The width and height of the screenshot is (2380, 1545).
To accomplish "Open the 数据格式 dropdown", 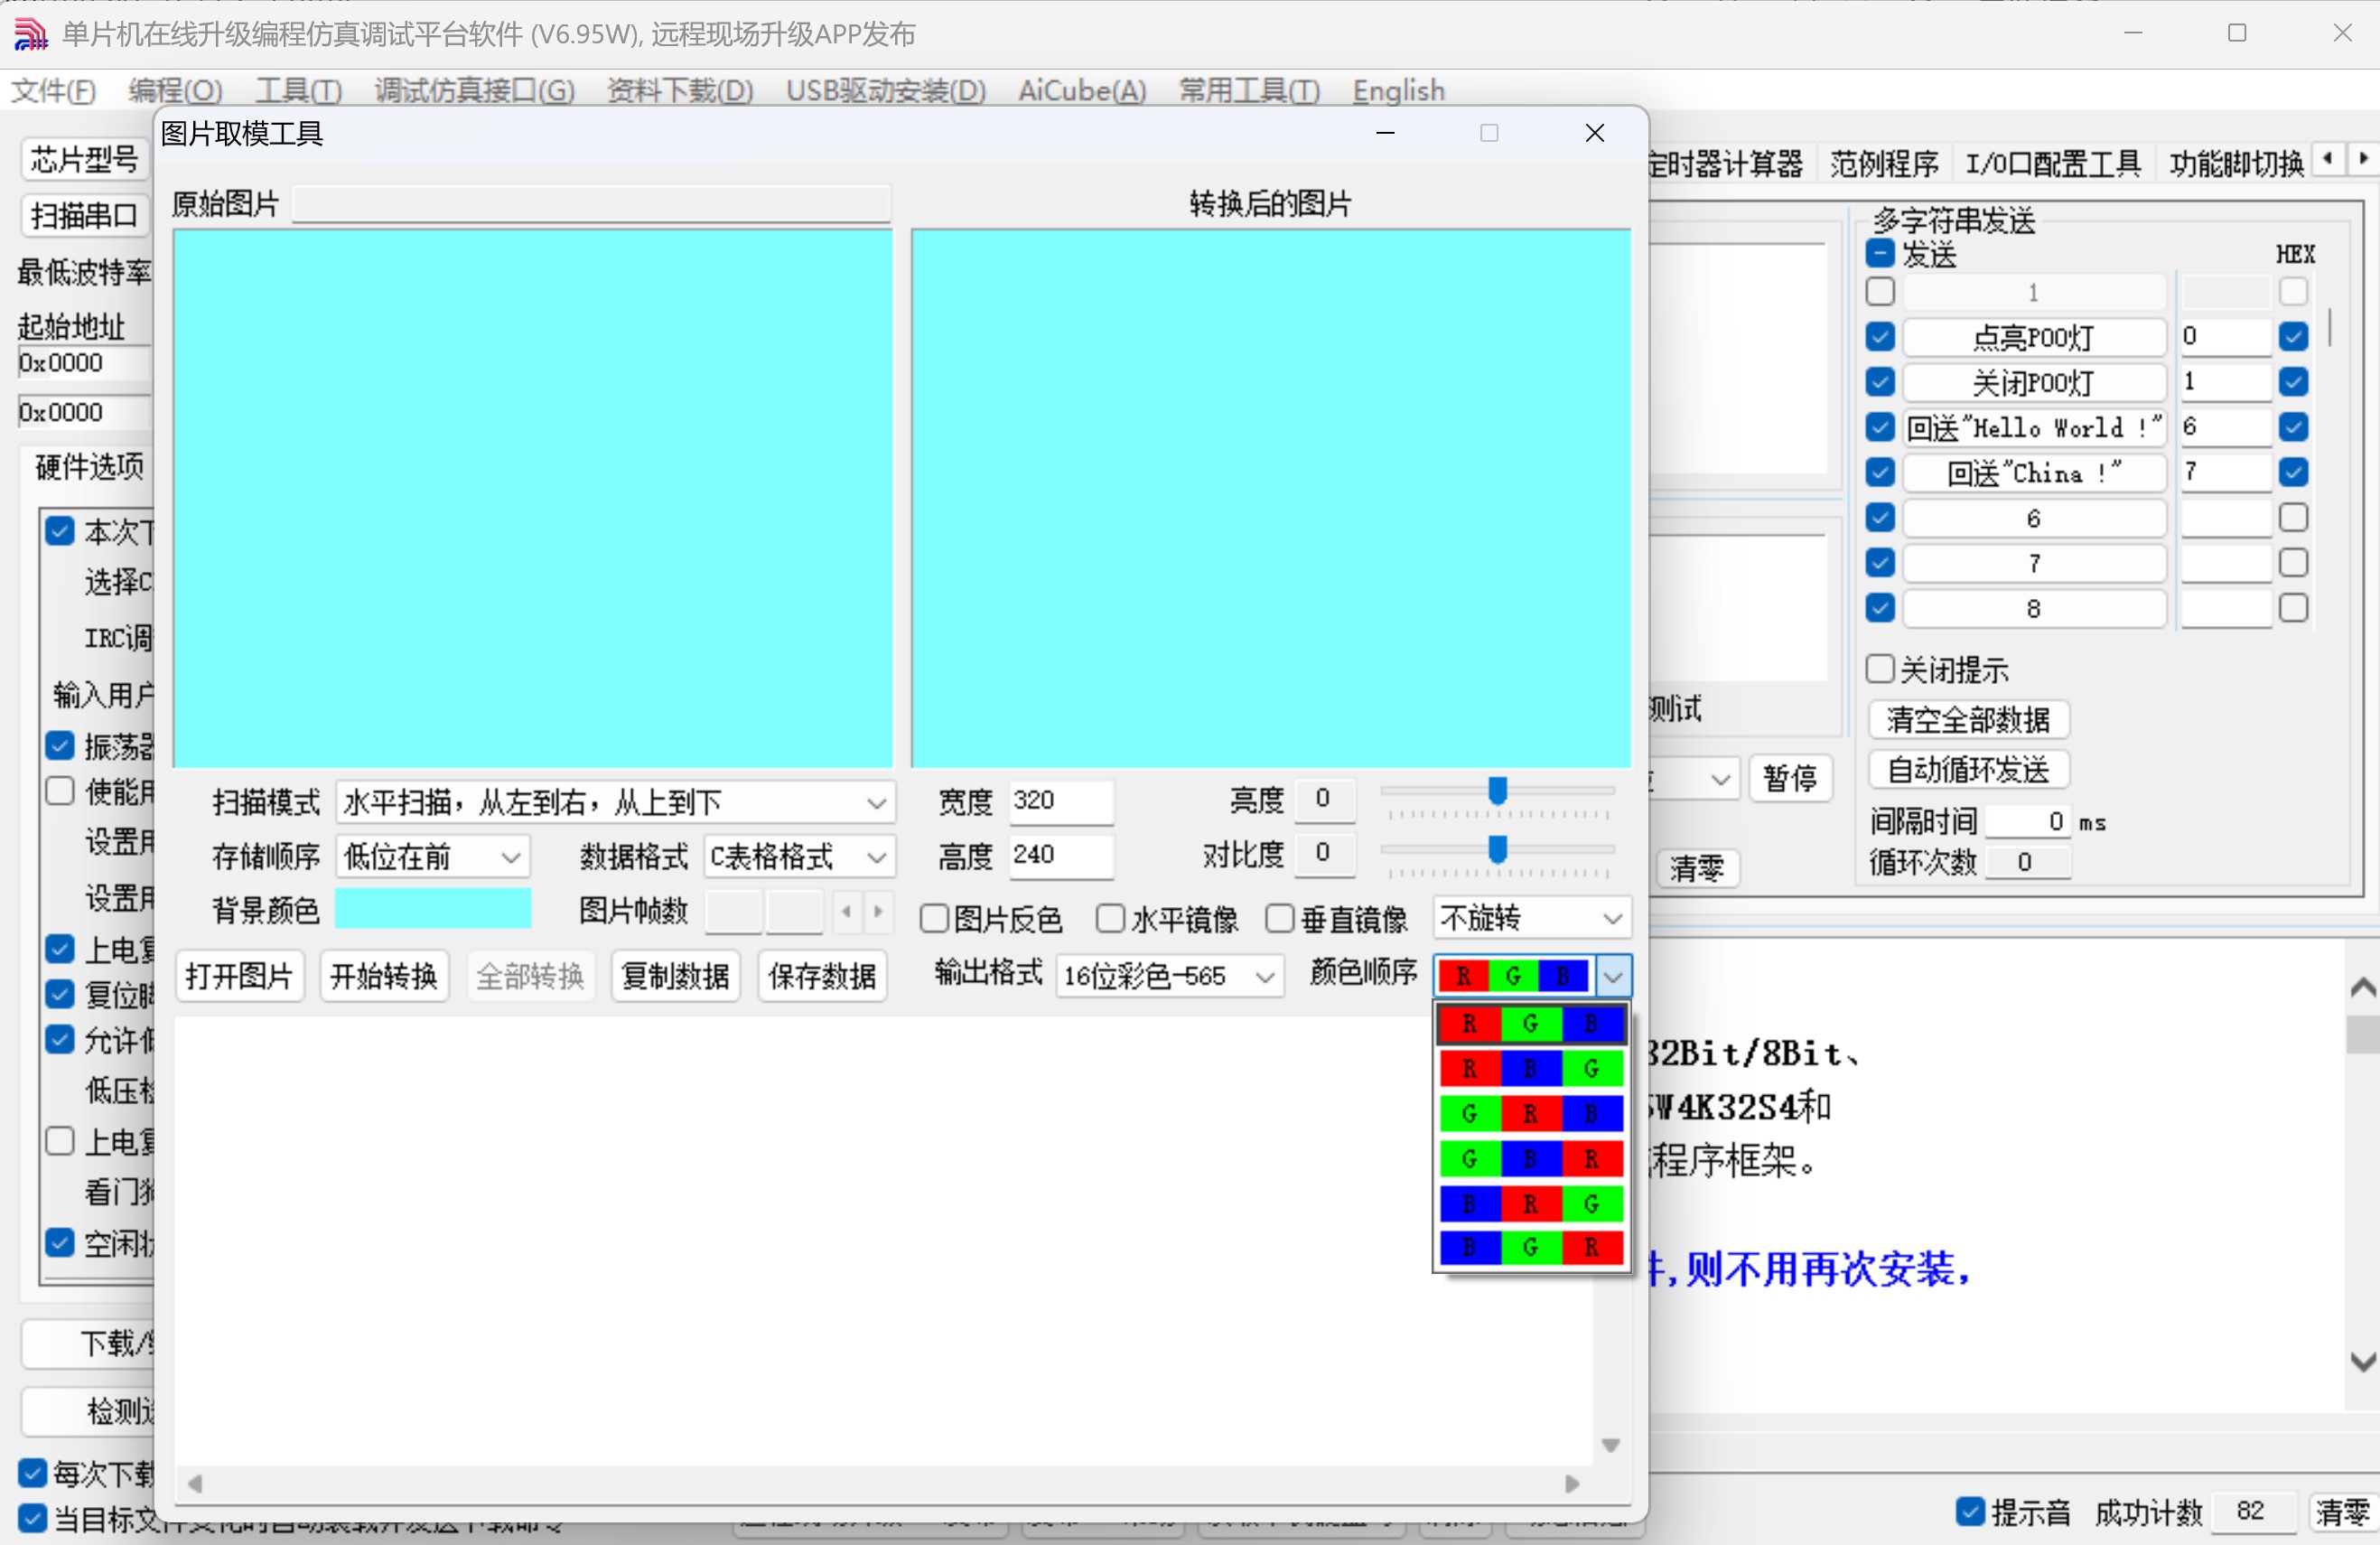I will [799, 856].
